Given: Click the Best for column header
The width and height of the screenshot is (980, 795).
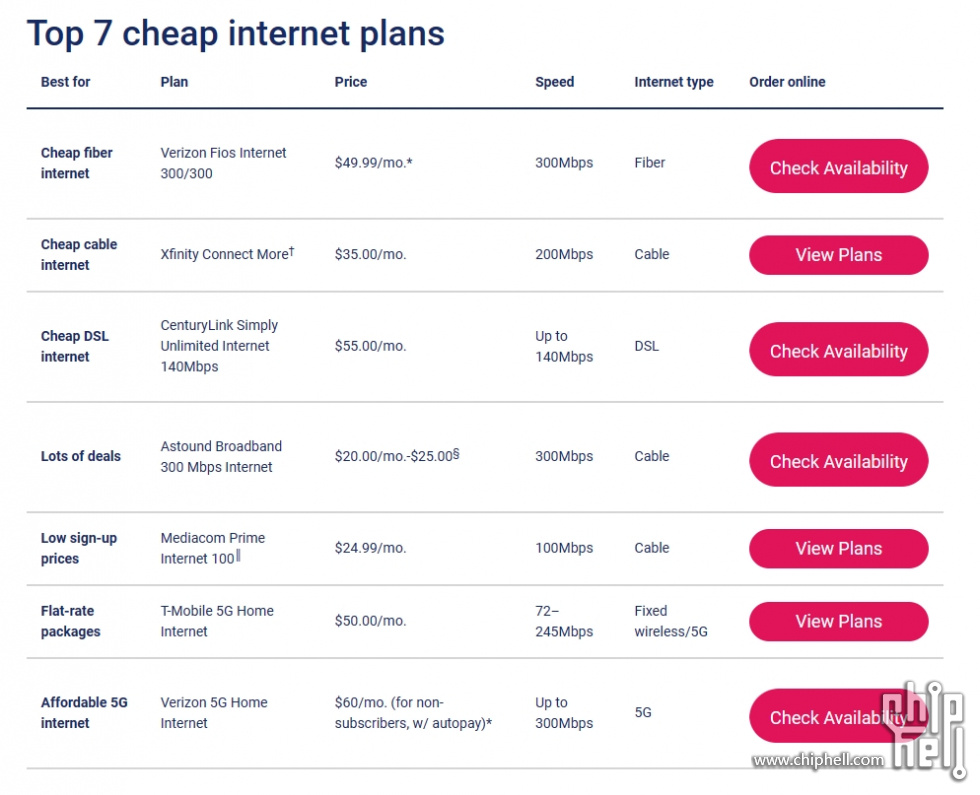Looking at the screenshot, I should coord(66,82).
